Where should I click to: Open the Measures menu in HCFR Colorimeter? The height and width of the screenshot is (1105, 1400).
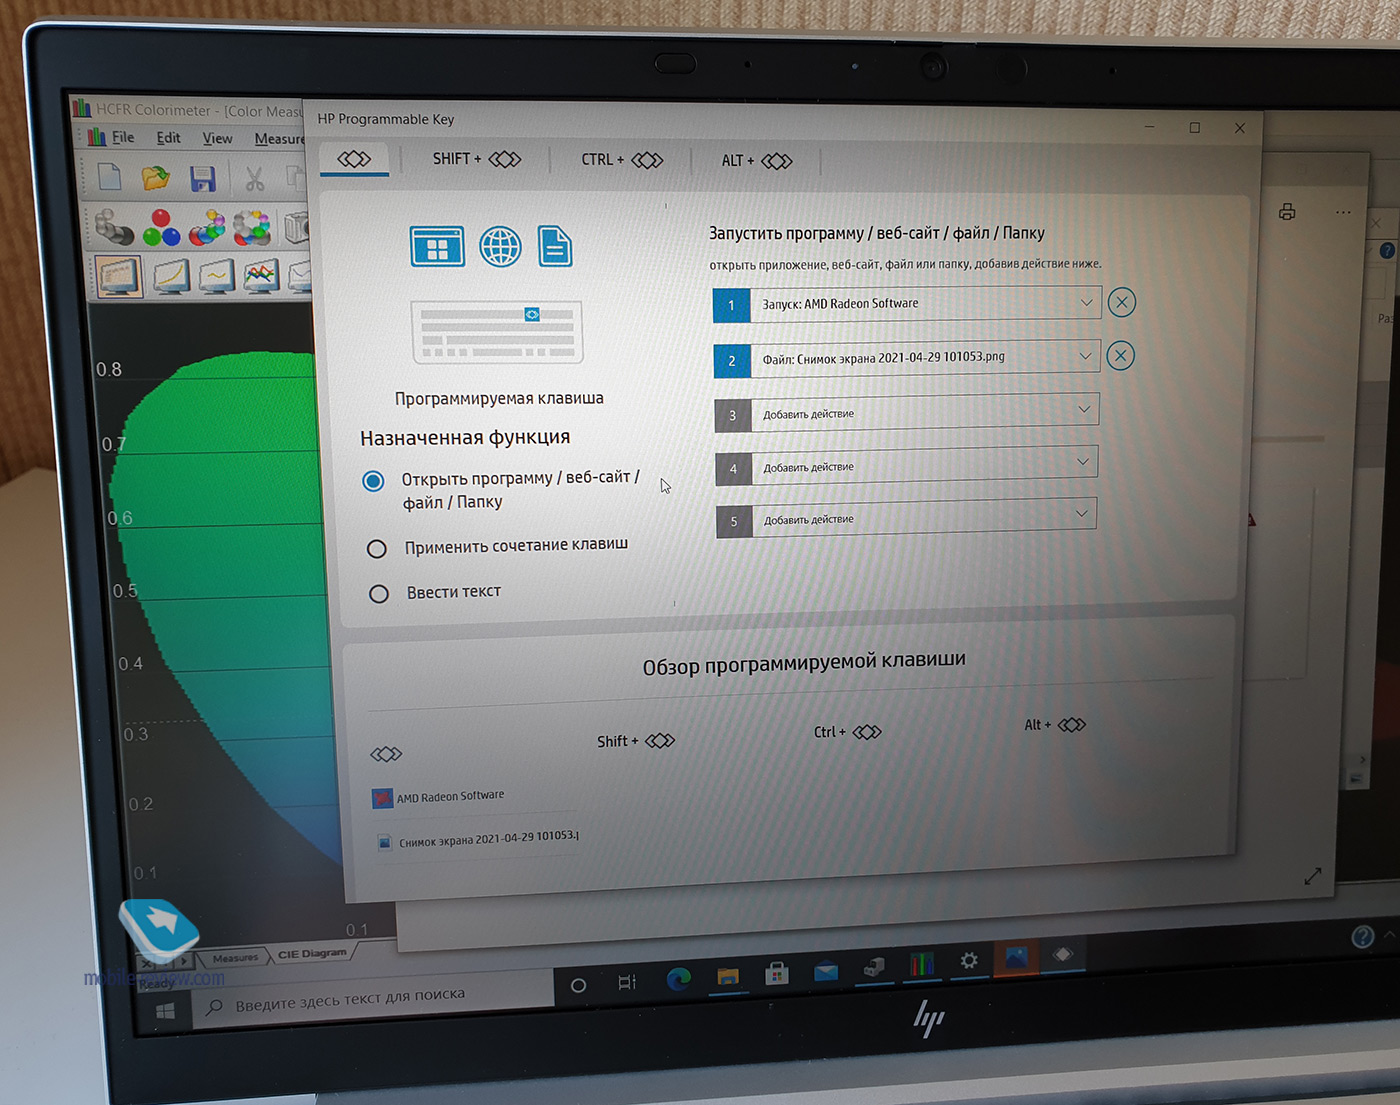pos(278,139)
